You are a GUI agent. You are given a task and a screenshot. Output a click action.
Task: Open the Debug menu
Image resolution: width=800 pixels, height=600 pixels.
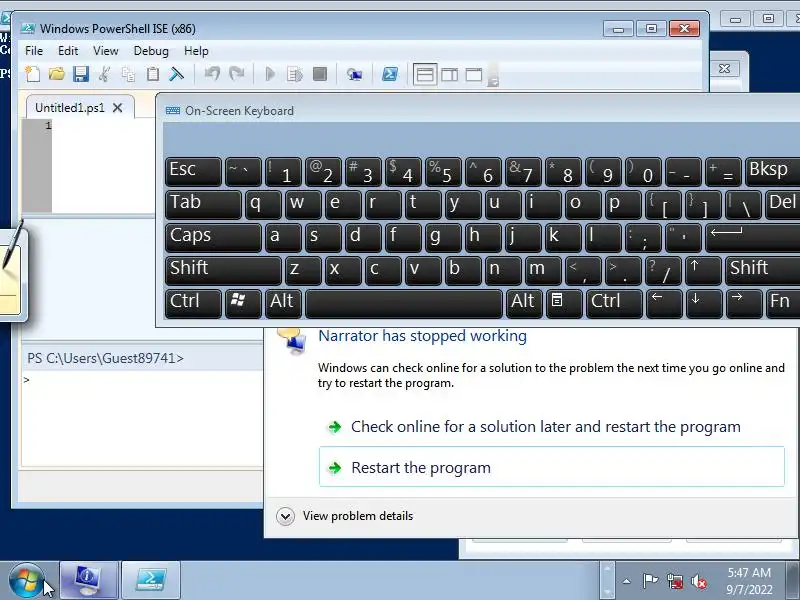[x=151, y=51]
